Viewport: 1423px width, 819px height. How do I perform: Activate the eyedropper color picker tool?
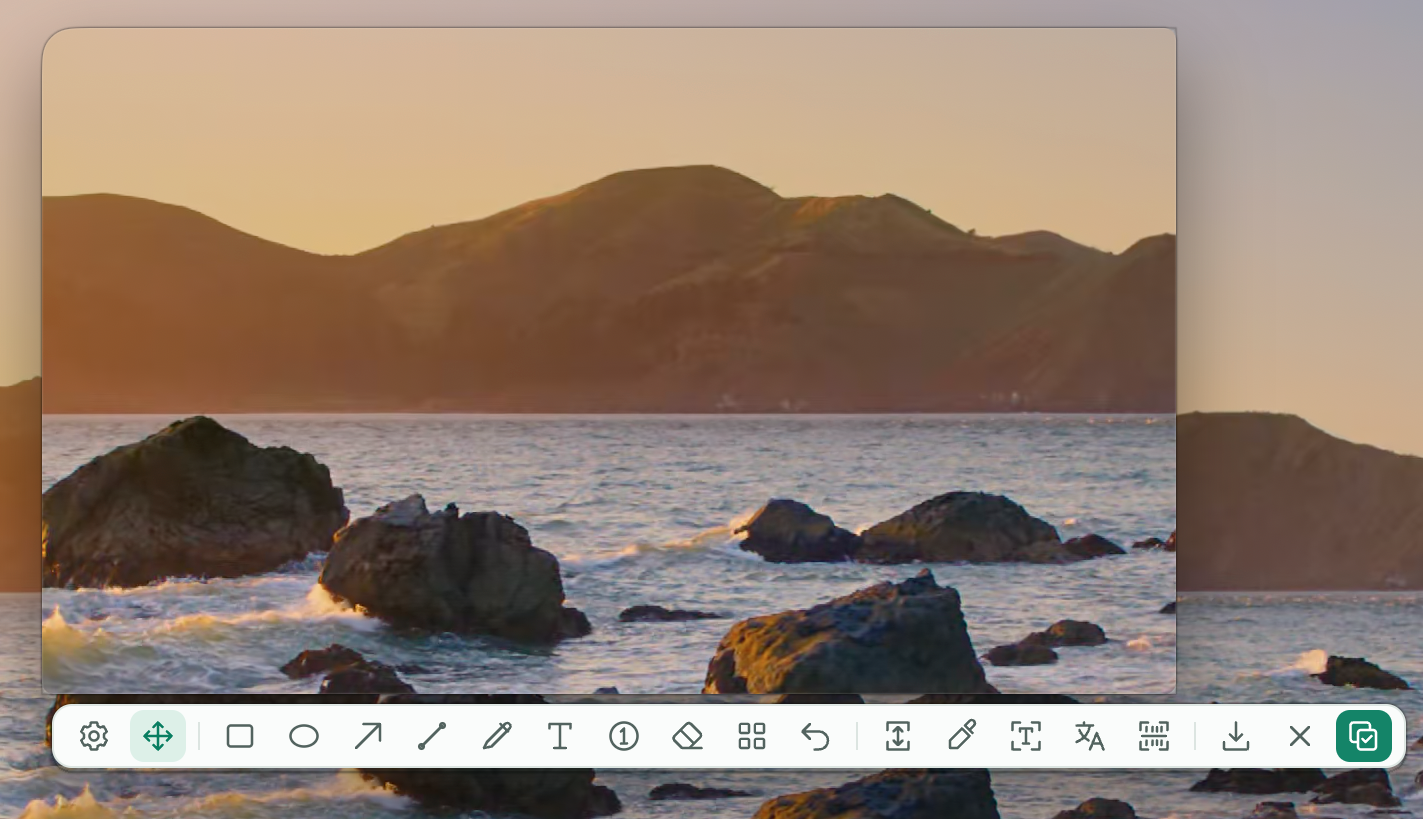tap(962, 737)
